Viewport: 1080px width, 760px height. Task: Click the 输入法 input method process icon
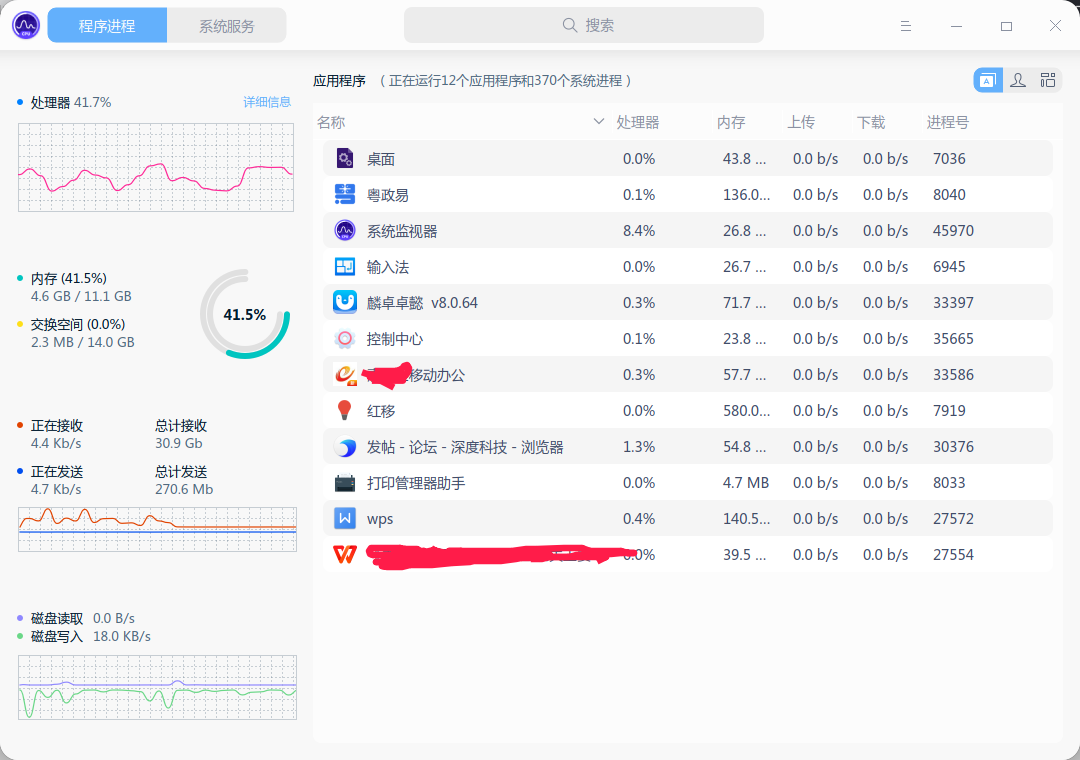(344, 266)
